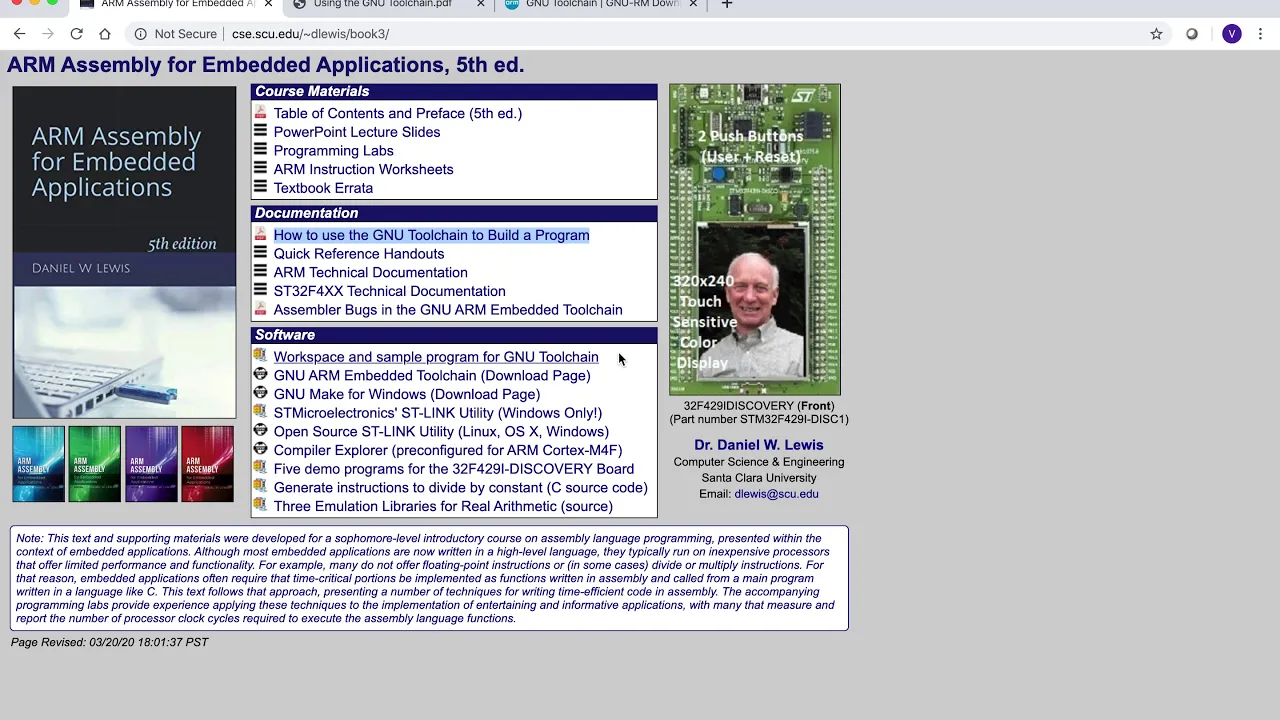Screen dimensions: 1280x720
Task: Click the list icon beside Quick Reference Handouts
Action: click(x=260, y=253)
